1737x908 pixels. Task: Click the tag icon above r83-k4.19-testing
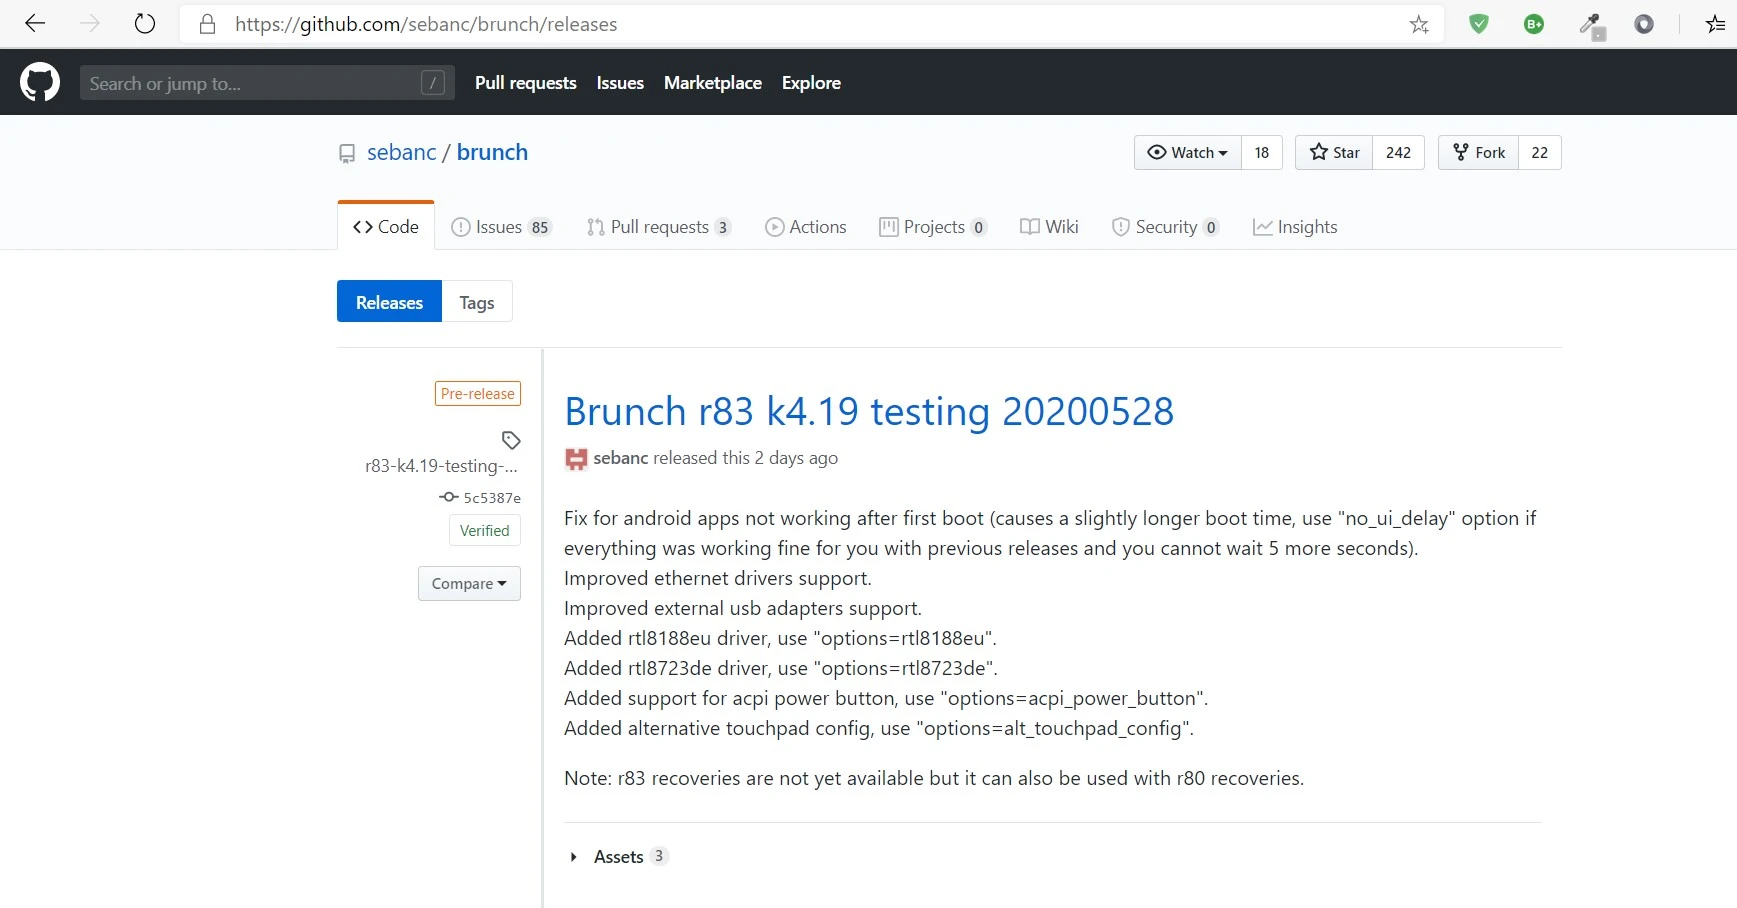tap(511, 440)
